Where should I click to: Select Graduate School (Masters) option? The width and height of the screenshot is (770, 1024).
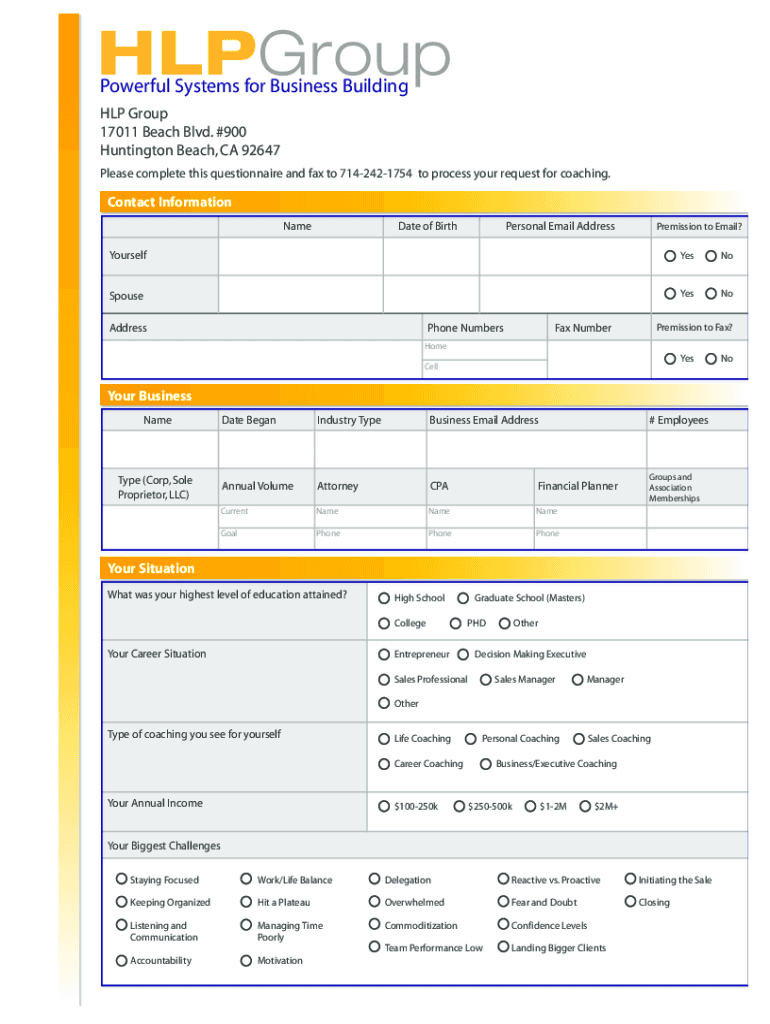point(463,598)
